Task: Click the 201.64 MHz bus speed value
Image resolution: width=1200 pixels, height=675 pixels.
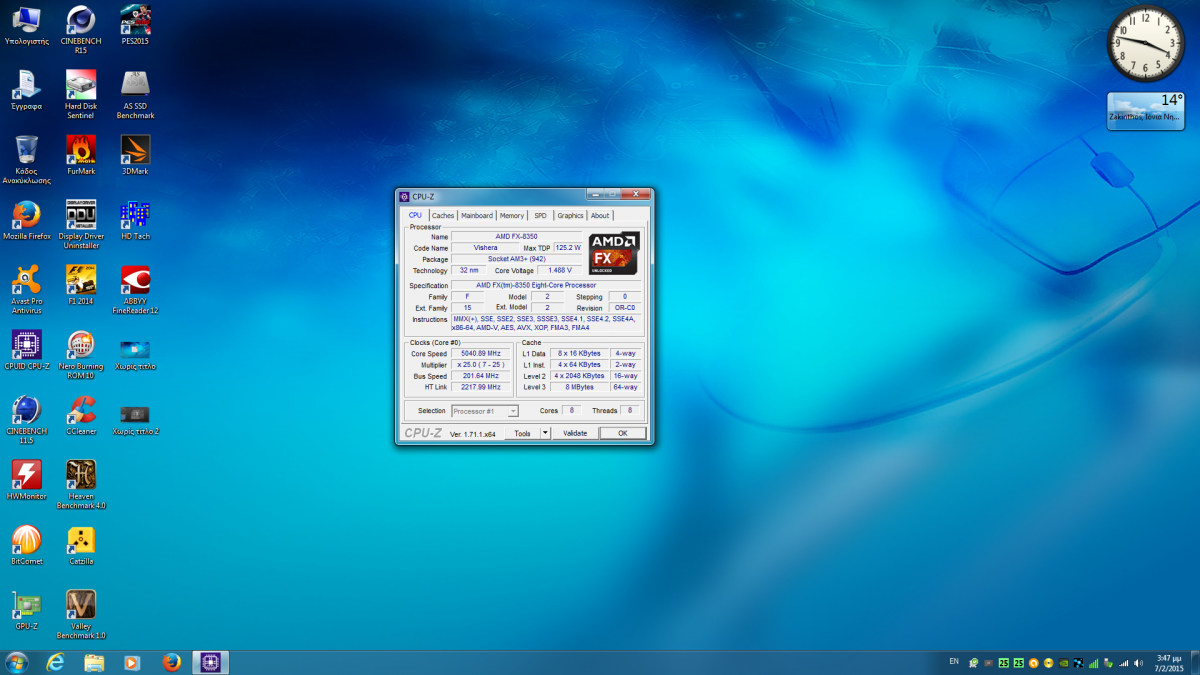Action: point(481,376)
